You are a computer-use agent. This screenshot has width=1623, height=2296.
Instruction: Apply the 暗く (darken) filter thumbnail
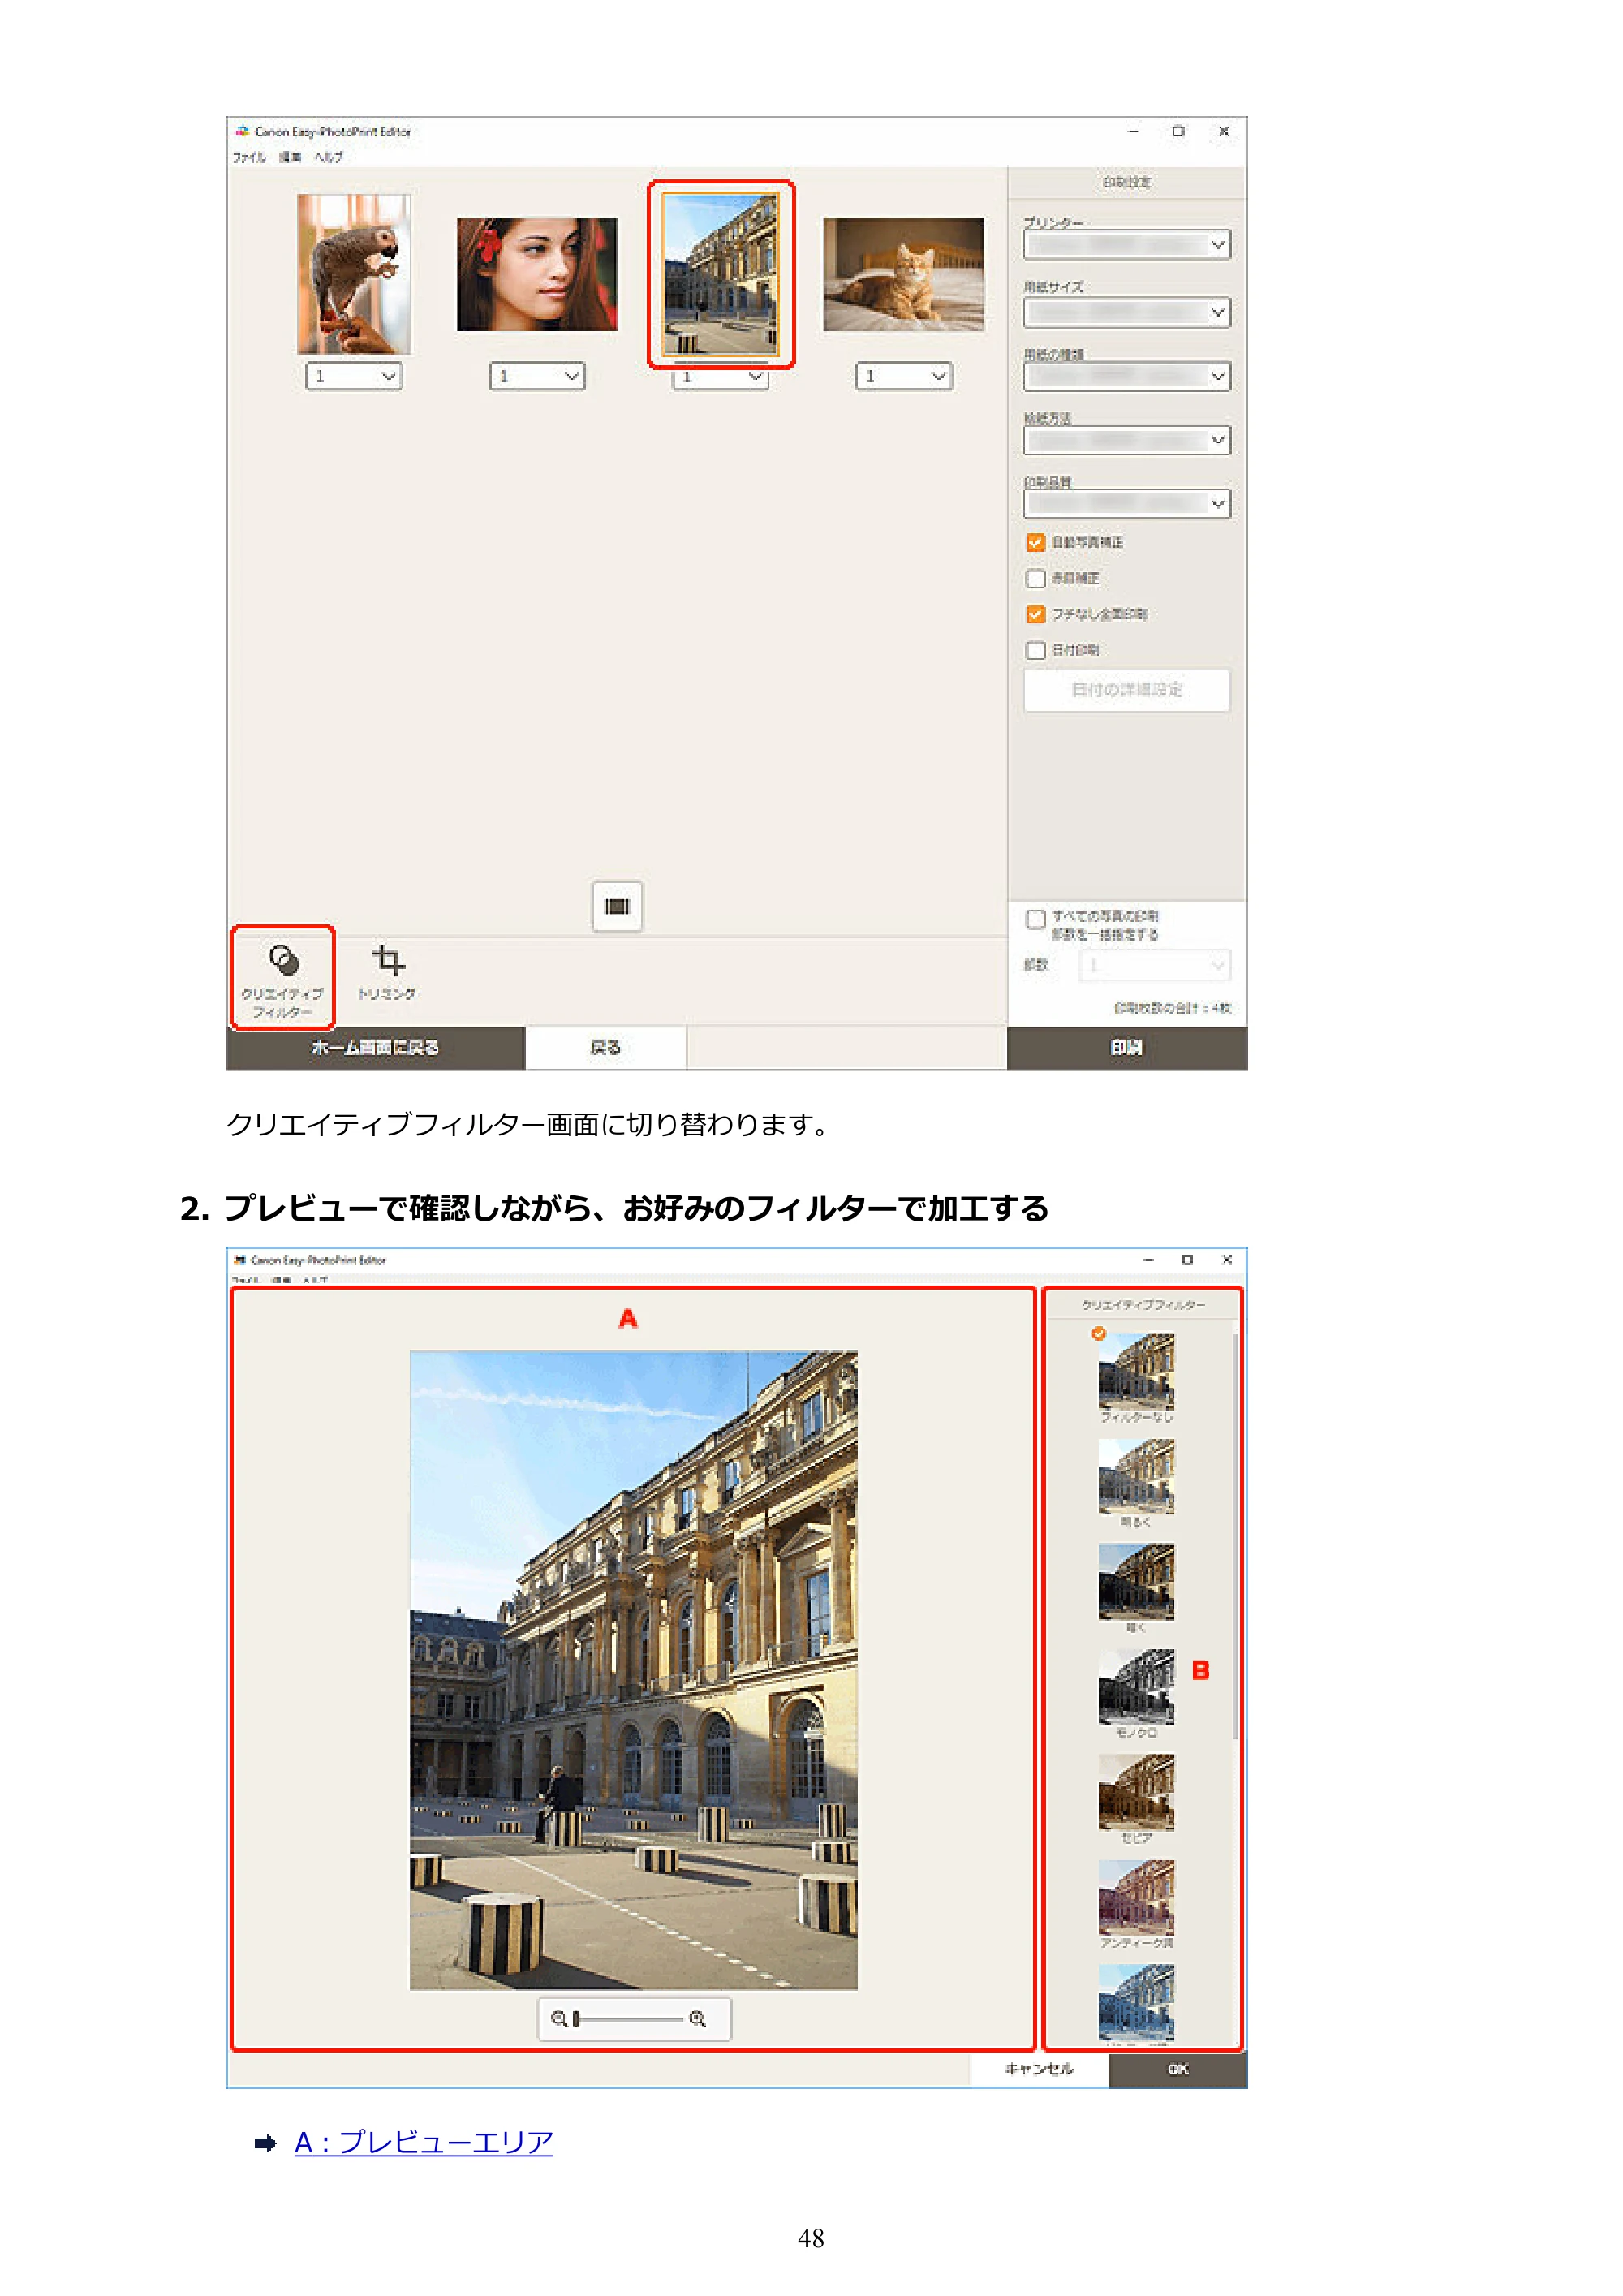coord(1136,1581)
